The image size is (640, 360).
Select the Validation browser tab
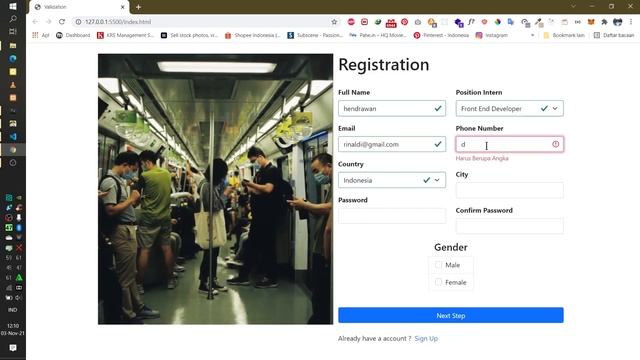pos(80,7)
